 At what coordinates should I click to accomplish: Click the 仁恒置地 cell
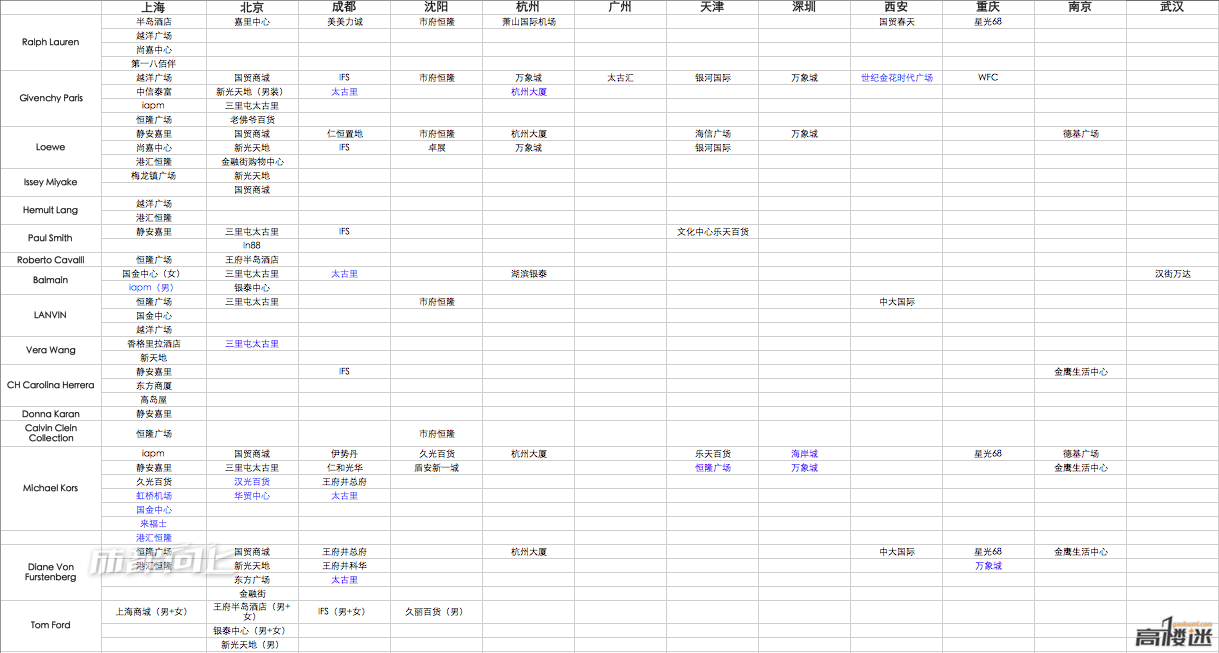coord(344,133)
